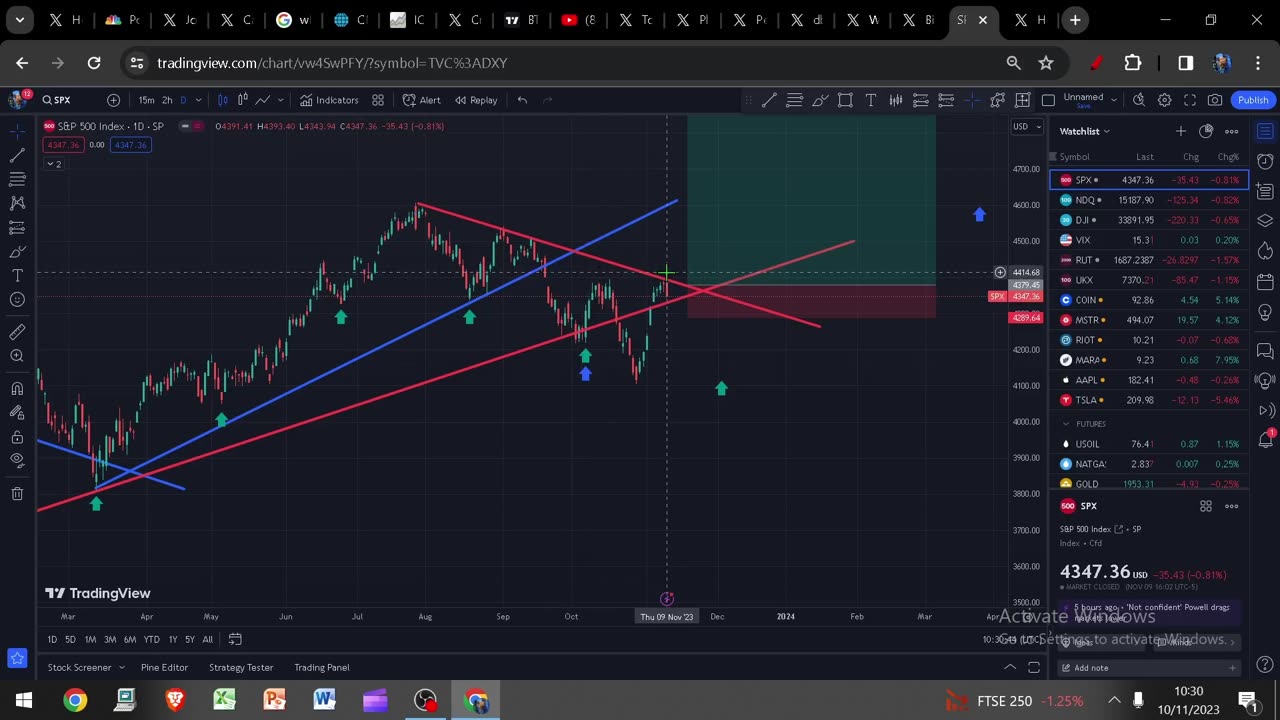This screenshot has width=1280, height=720.
Task: Open quick search icon in top toolbar
Action: pyautogui.click(x=1139, y=100)
